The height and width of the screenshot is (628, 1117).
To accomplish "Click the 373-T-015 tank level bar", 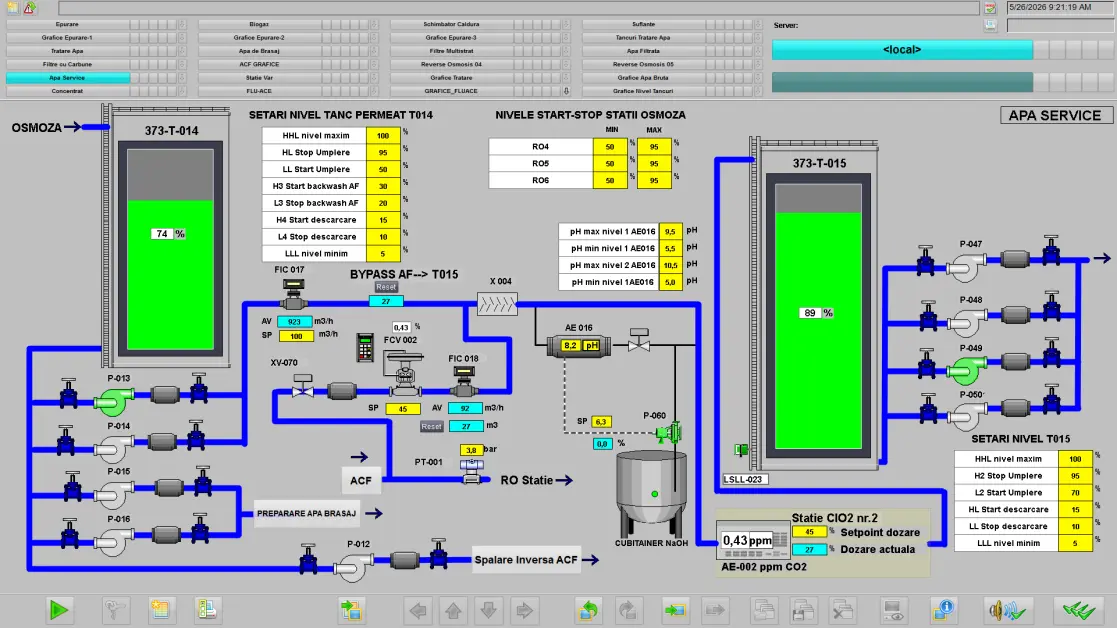I will coord(819,316).
